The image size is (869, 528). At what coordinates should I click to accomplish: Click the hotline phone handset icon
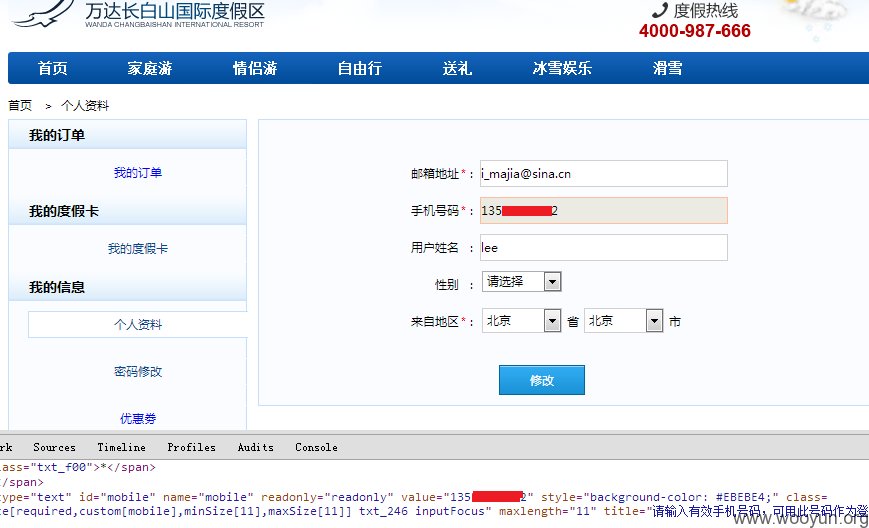pyautogui.click(x=660, y=10)
